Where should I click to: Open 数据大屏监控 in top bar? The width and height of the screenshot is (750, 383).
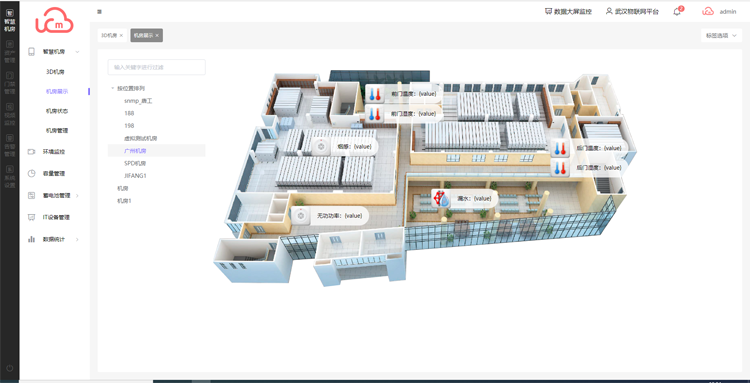568,11
